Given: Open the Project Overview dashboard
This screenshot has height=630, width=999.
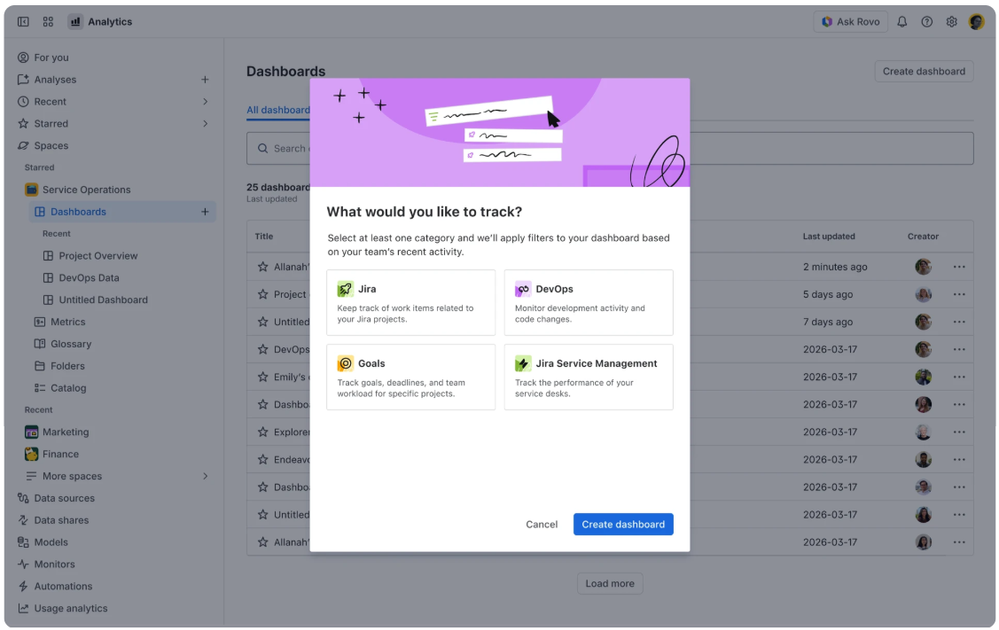Looking at the screenshot, I should (x=98, y=256).
